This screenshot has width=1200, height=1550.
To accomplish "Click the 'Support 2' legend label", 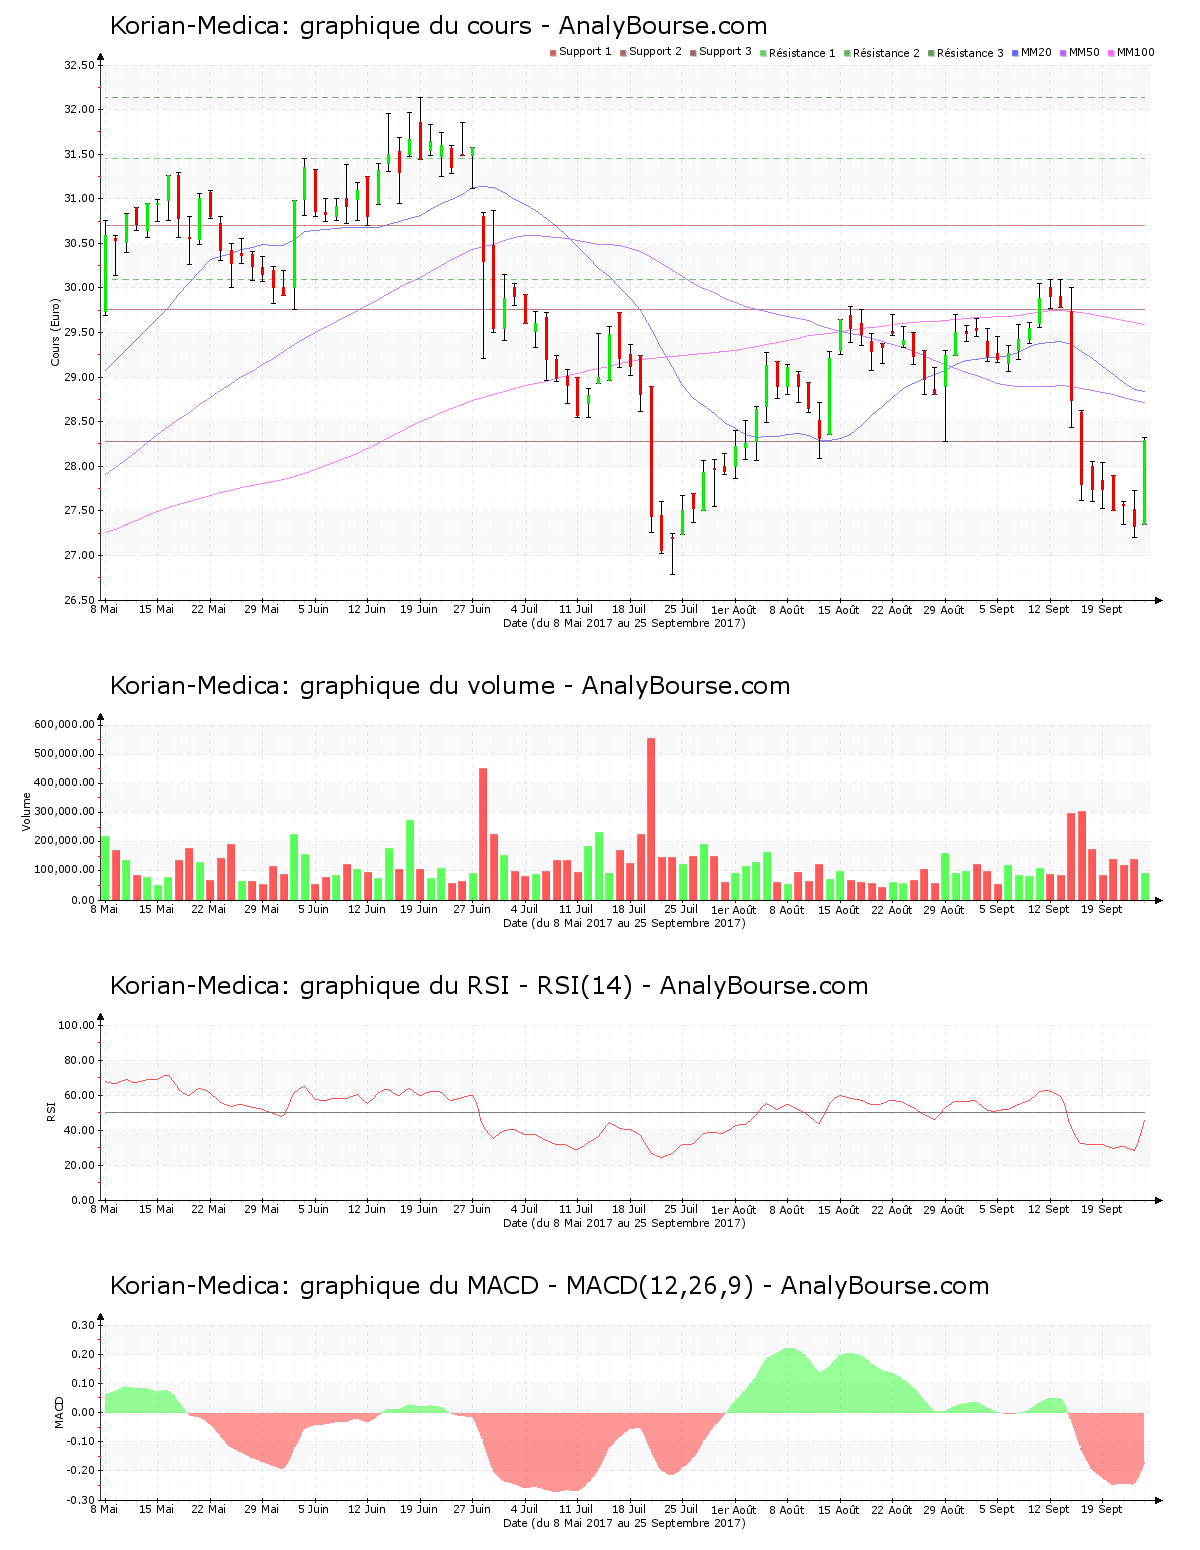I will tap(655, 52).
